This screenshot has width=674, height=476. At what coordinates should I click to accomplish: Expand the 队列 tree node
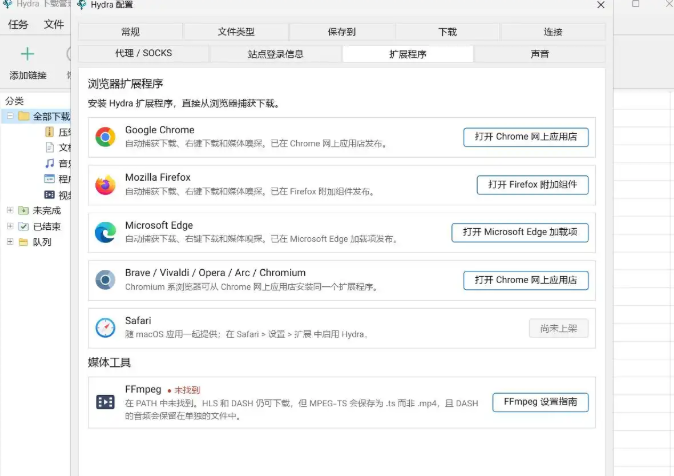10,242
